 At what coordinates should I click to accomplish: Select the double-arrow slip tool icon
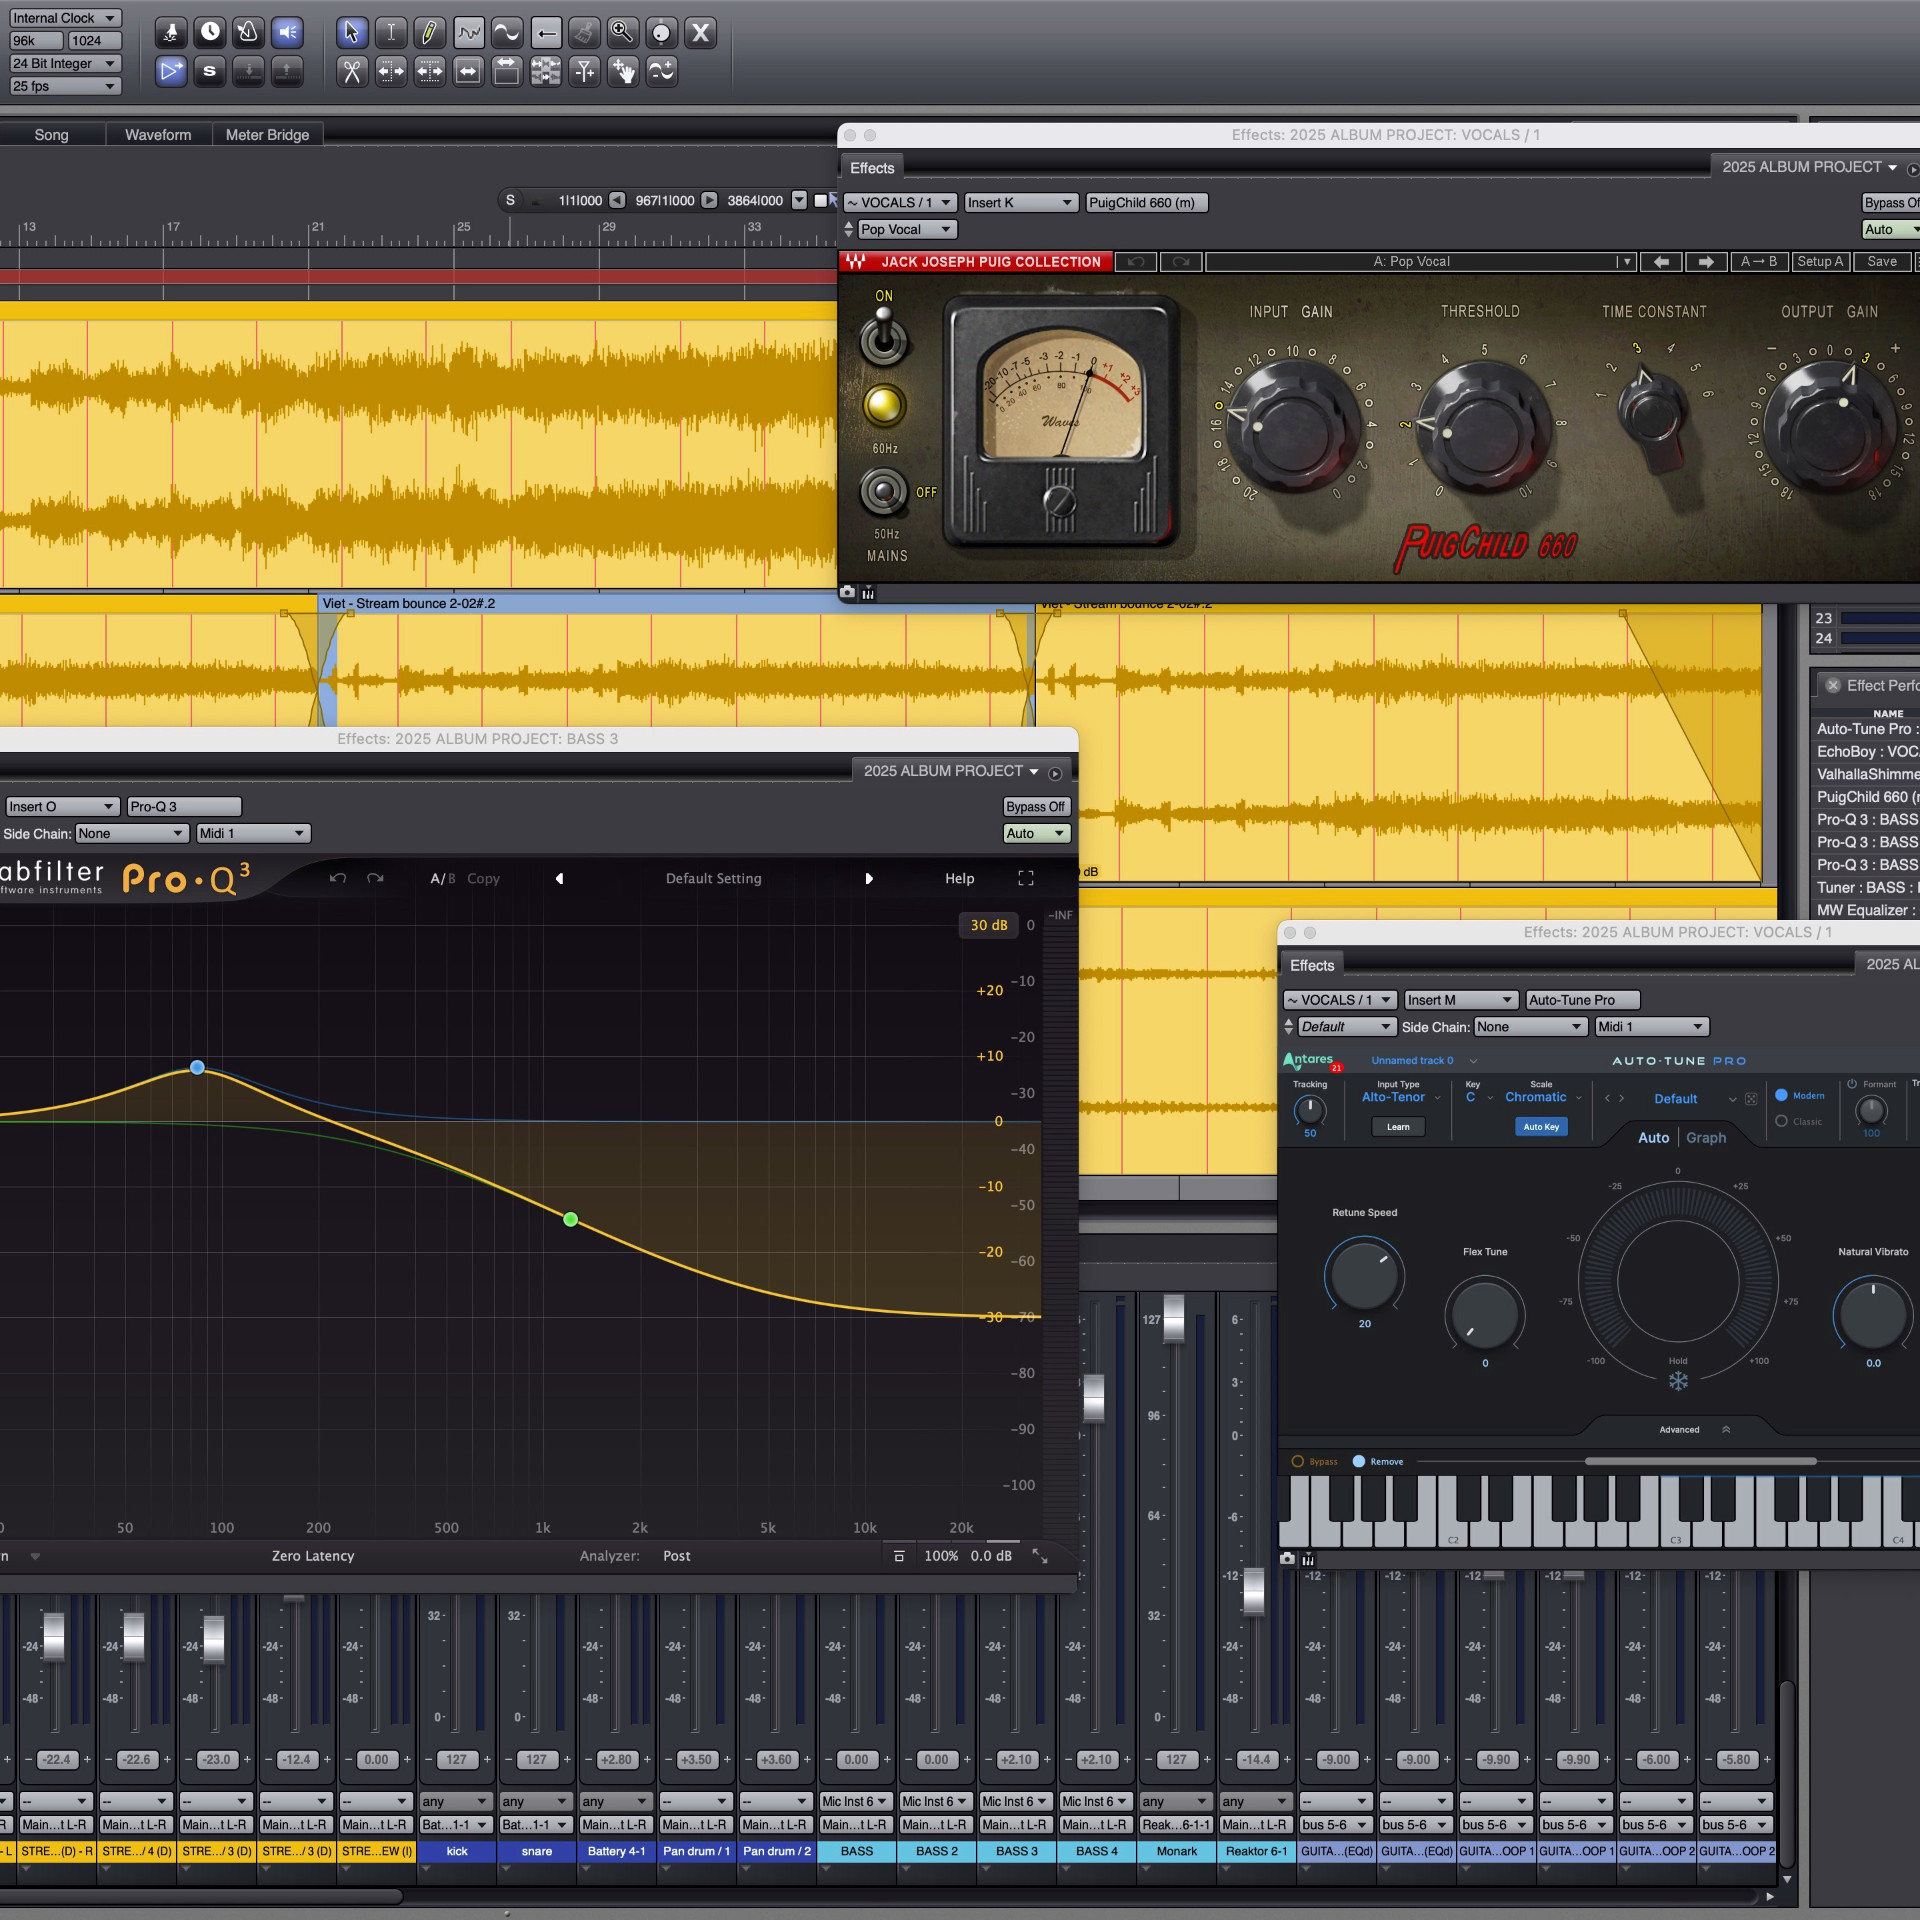(468, 71)
